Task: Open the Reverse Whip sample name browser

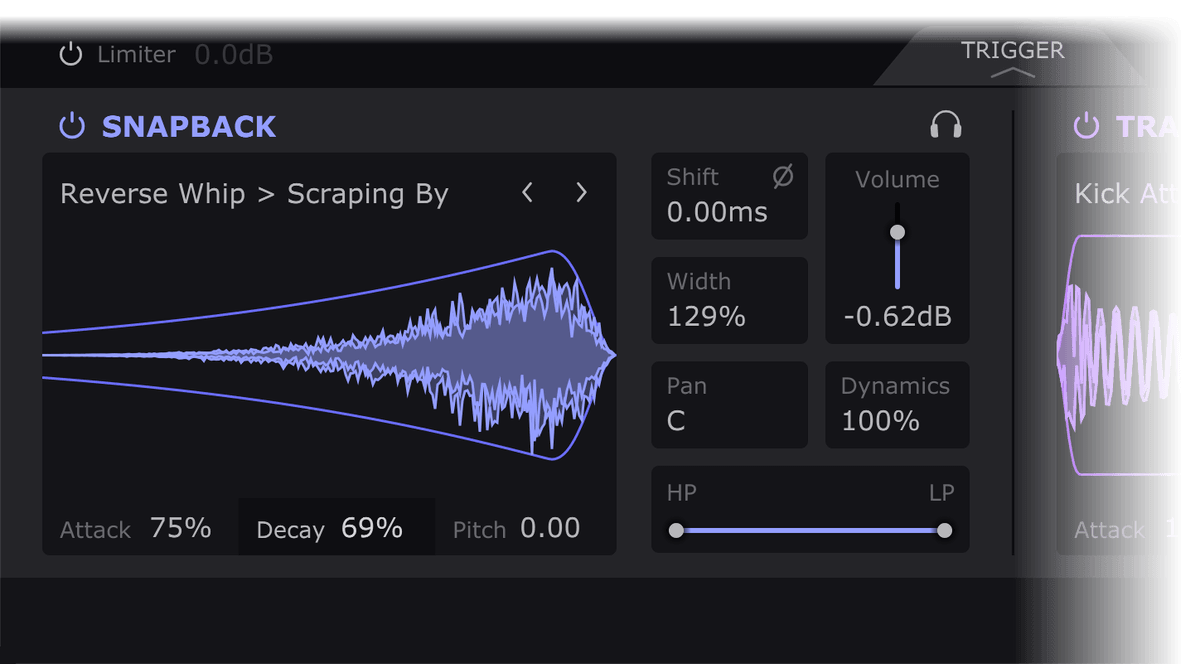Action: pos(254,194)
